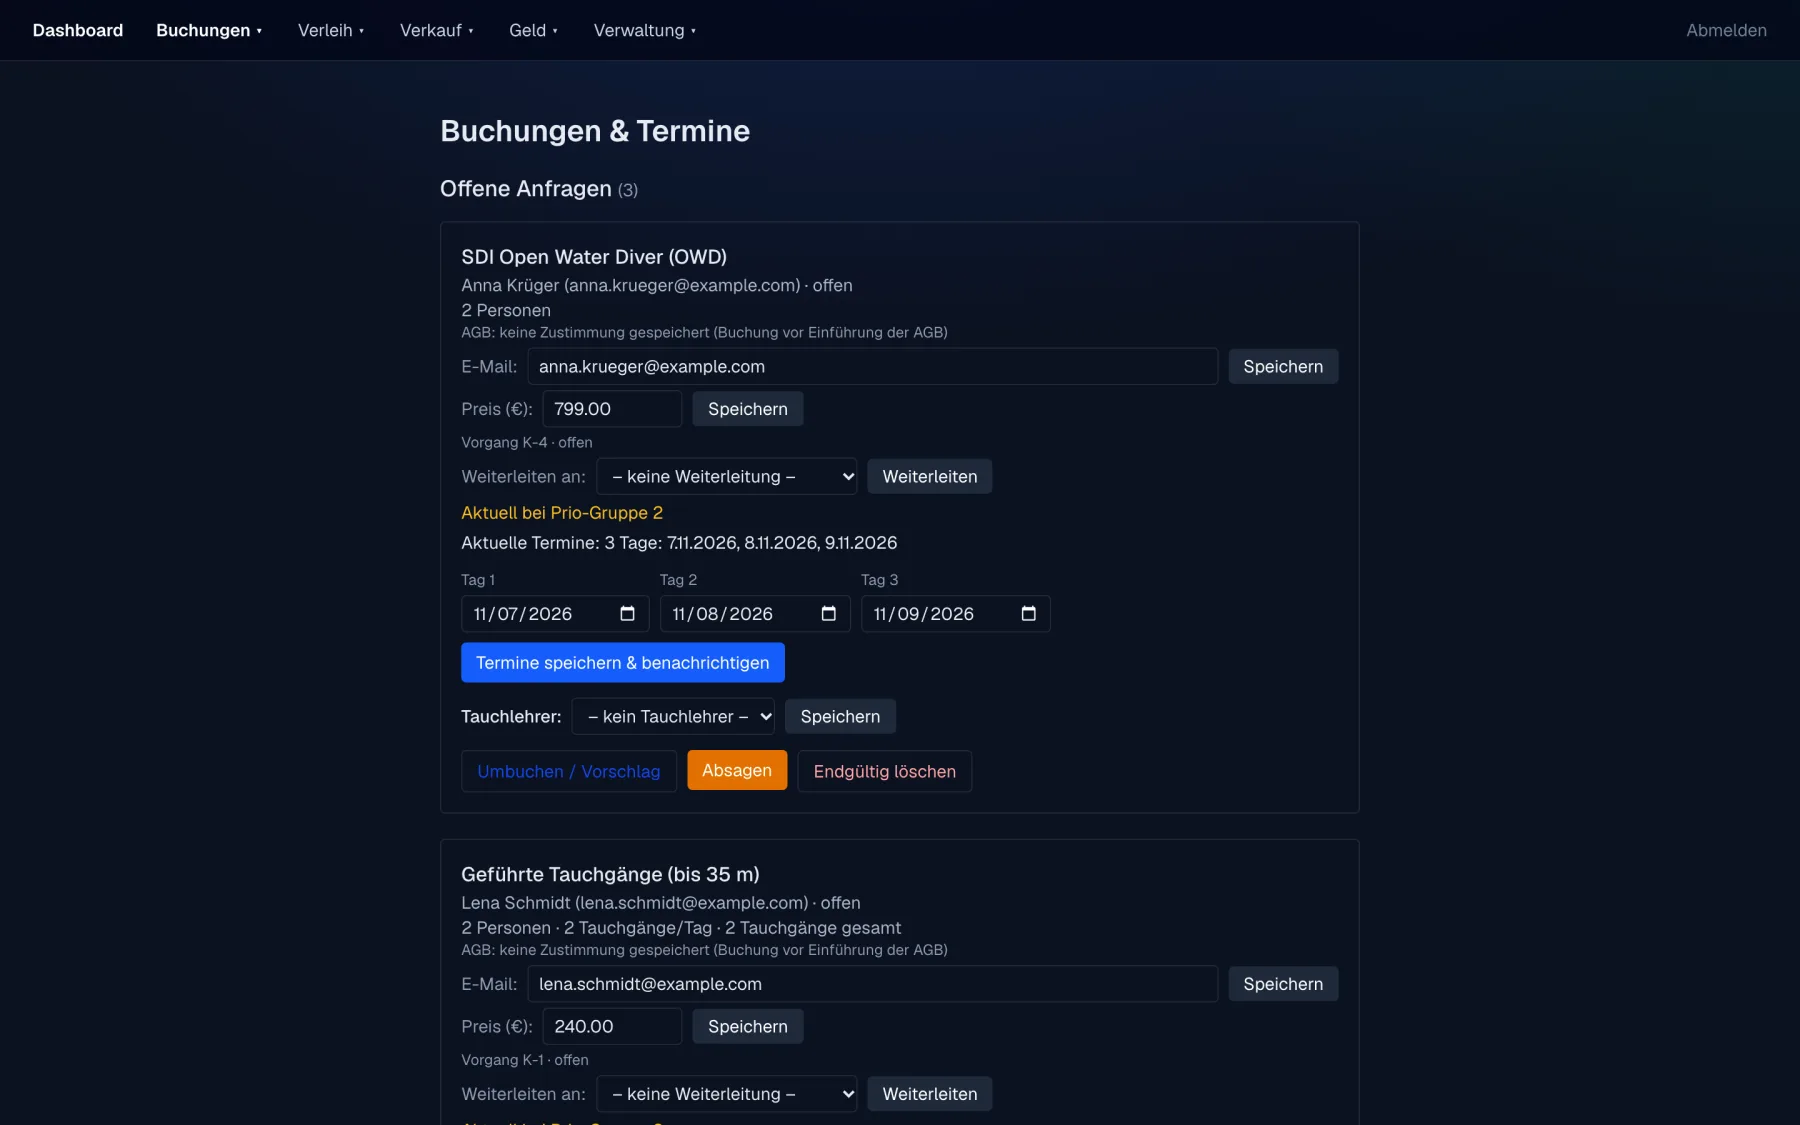Click the Tag 1 date field 11/07/2026

coord(555,614)
